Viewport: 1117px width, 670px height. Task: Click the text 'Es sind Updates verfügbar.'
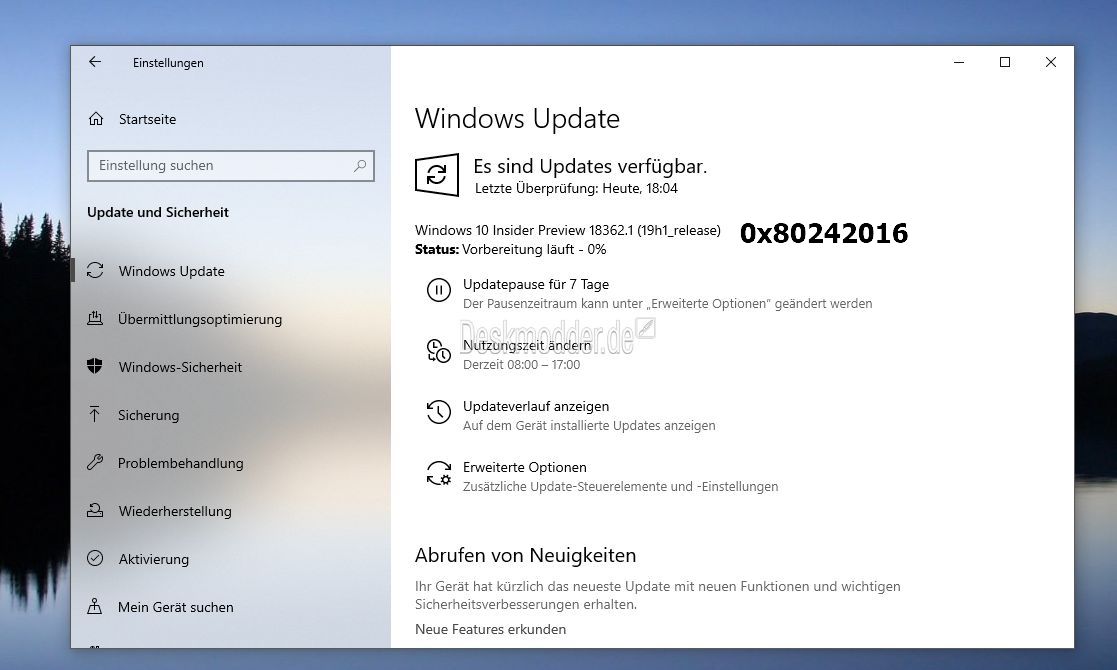point(590,167)
